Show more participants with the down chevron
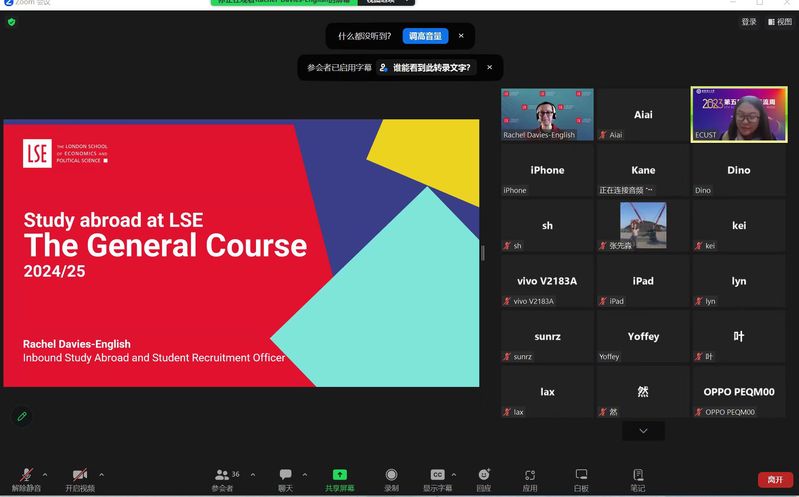This screenshot has height=497, width=799. pyautogui.click(x=643, y=431)
